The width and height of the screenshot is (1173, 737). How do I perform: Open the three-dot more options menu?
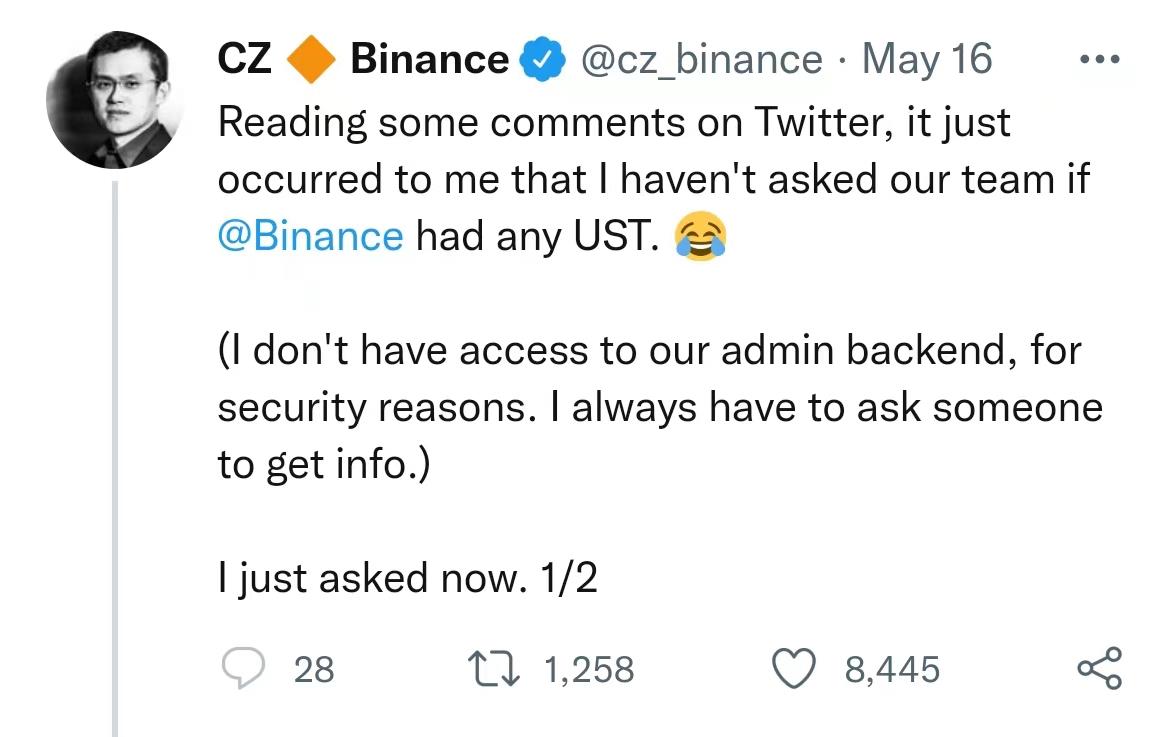click(1100, 59)
